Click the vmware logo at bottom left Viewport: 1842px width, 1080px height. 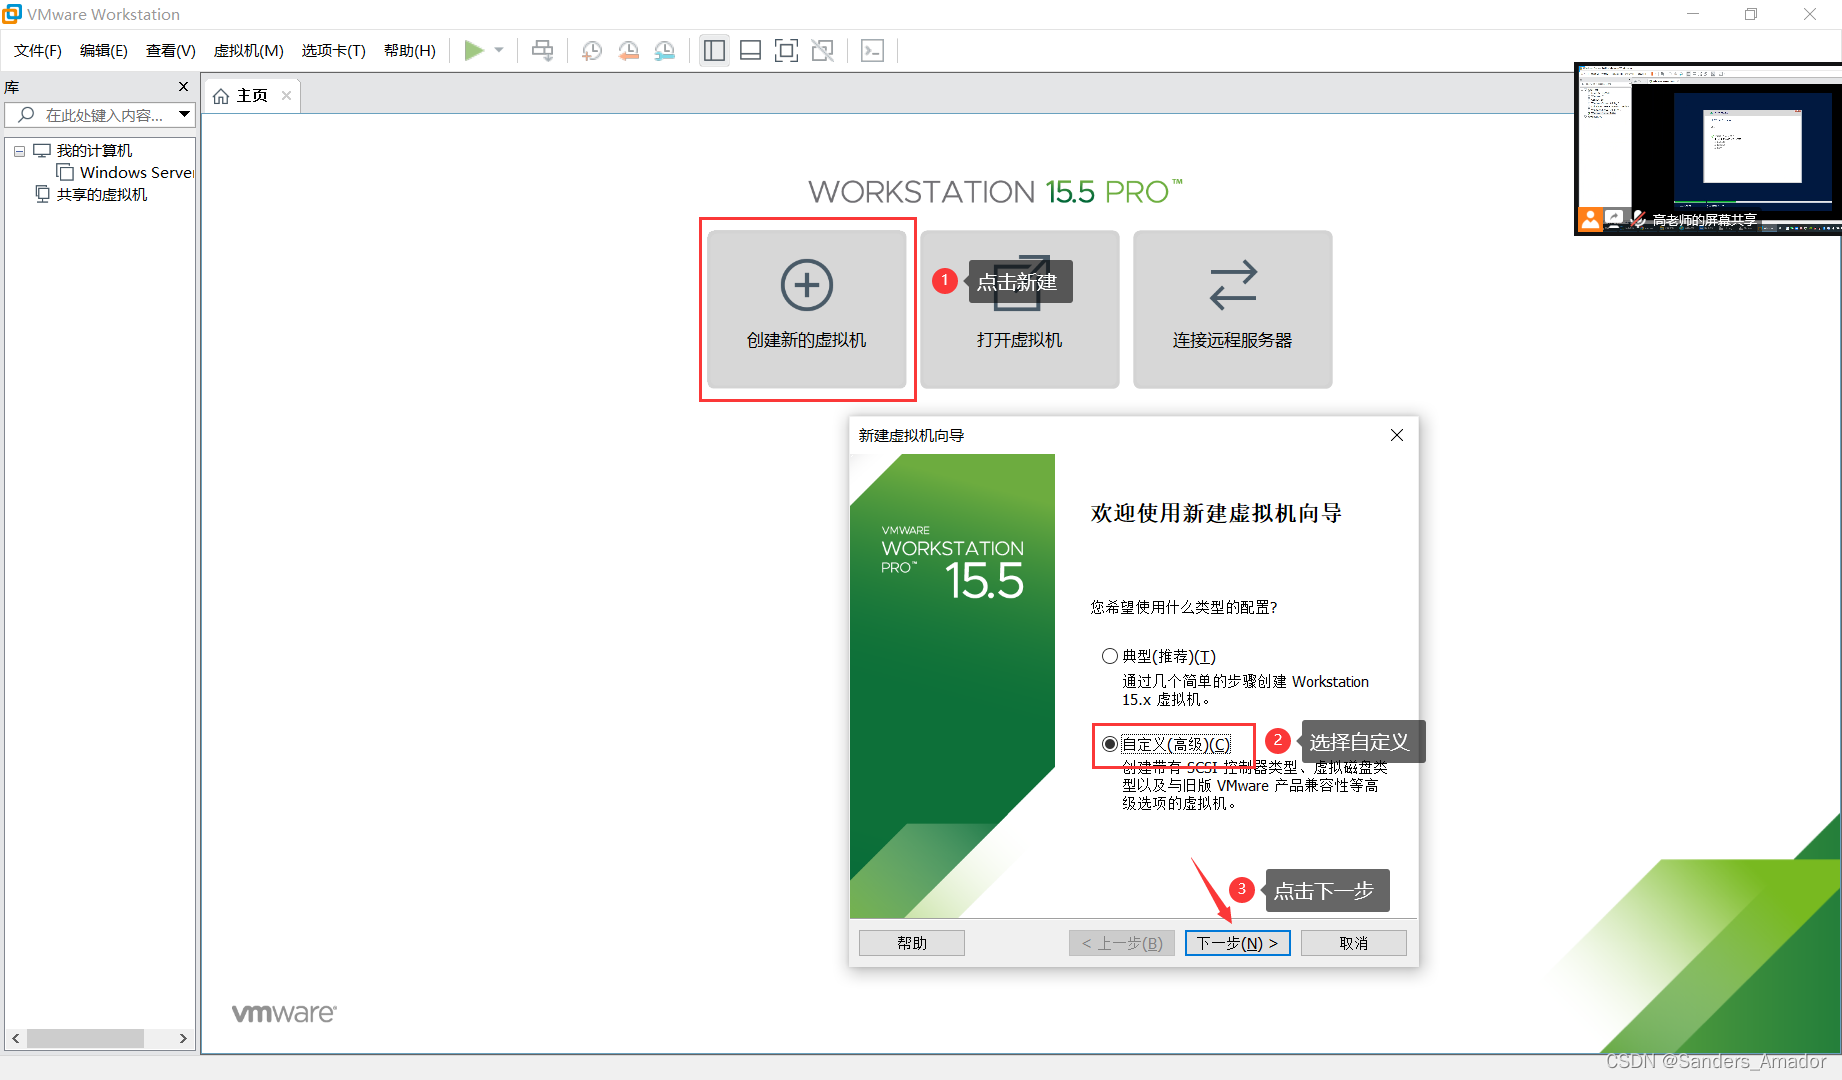click(x=284, y=1013)
